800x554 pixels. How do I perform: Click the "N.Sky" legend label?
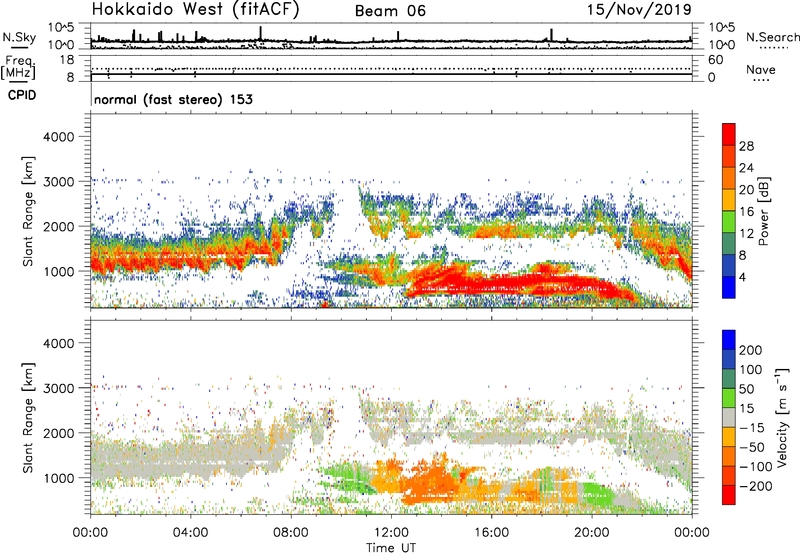pos(19,37)
